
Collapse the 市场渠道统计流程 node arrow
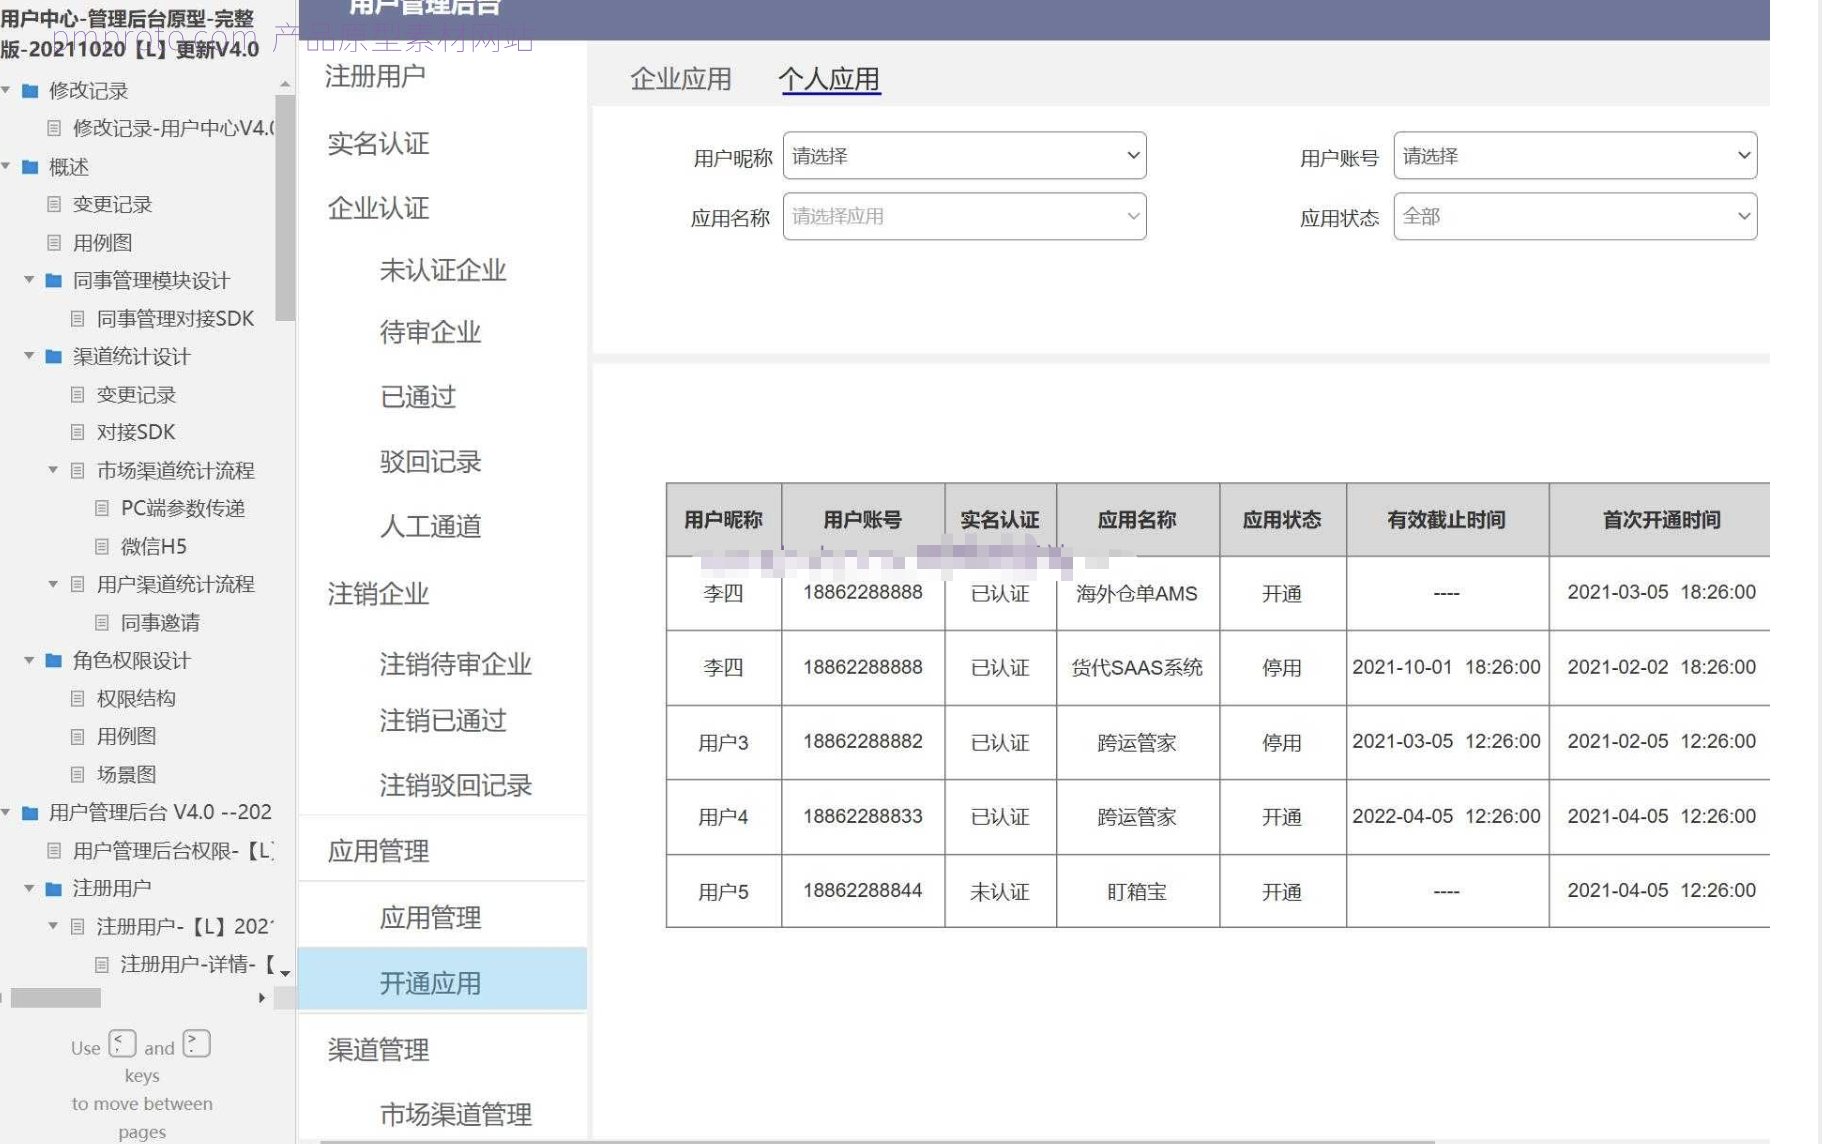(54, 471)
